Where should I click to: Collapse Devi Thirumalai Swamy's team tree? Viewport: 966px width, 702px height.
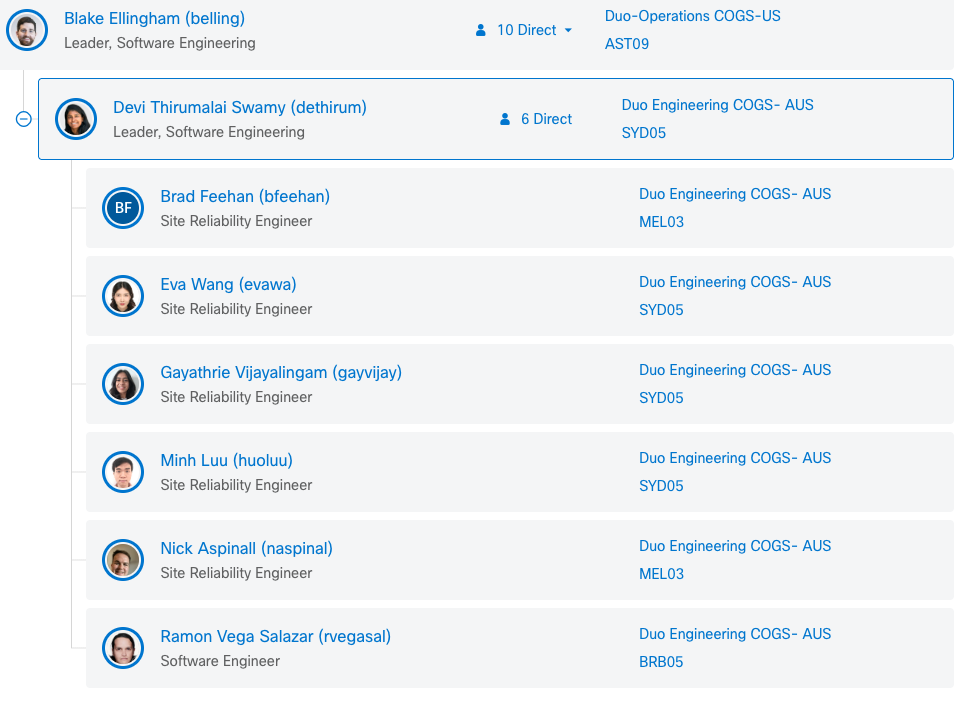(24, 119)
